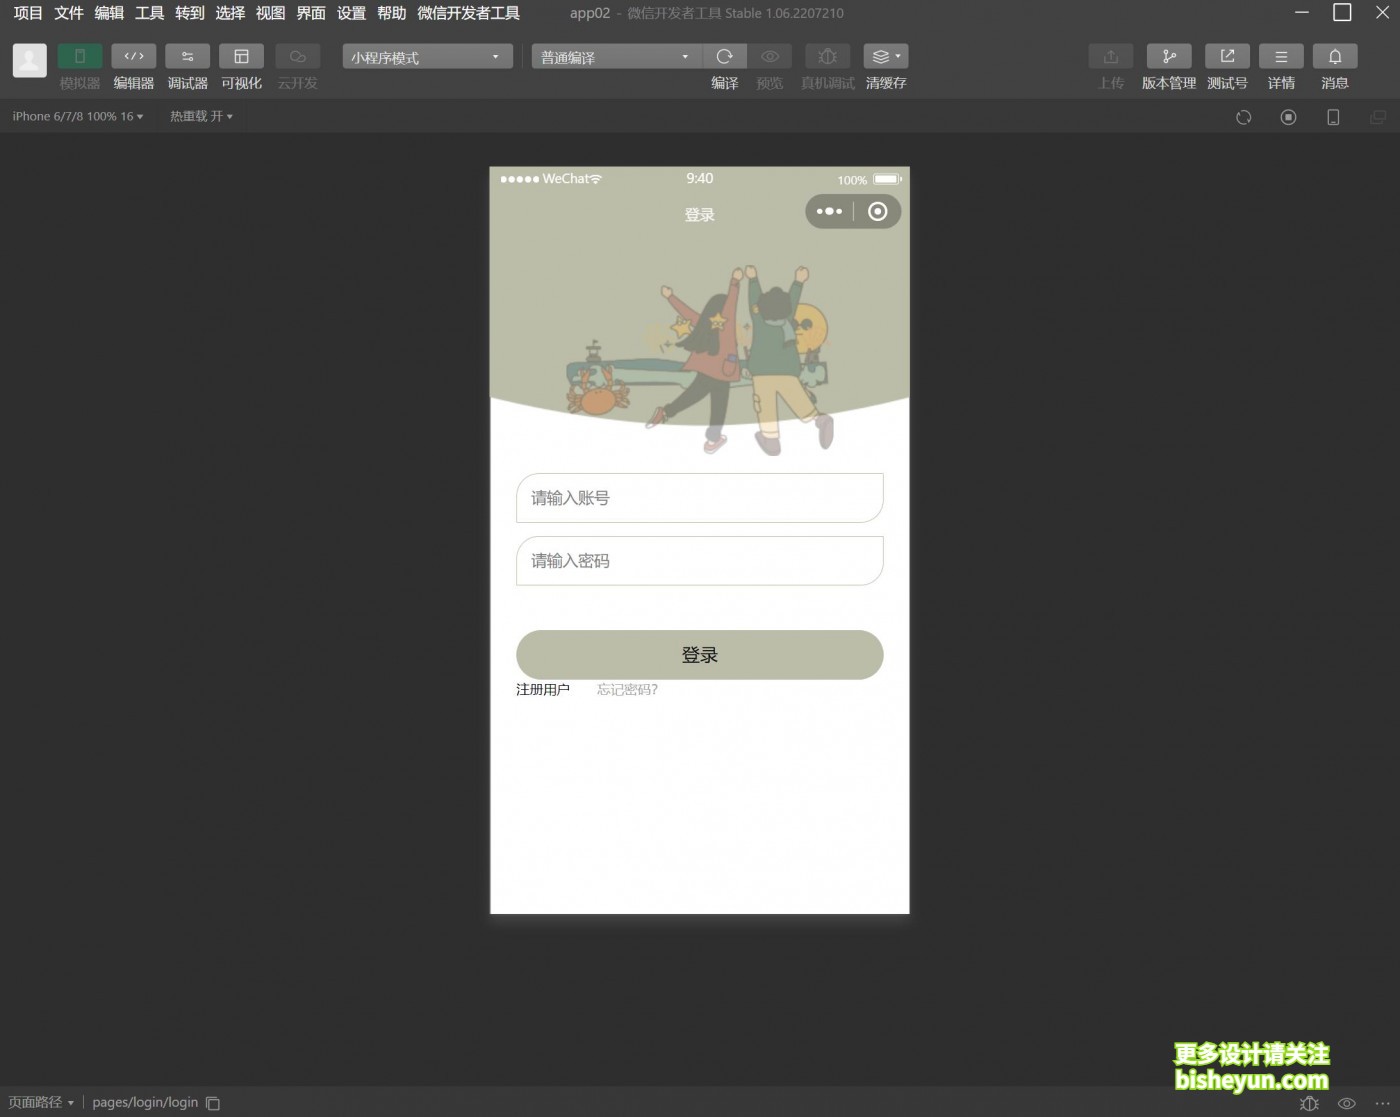Viewport: 1400px width, 1117px height.
Task: Click the cloud development icon
Action: point(297,57)
